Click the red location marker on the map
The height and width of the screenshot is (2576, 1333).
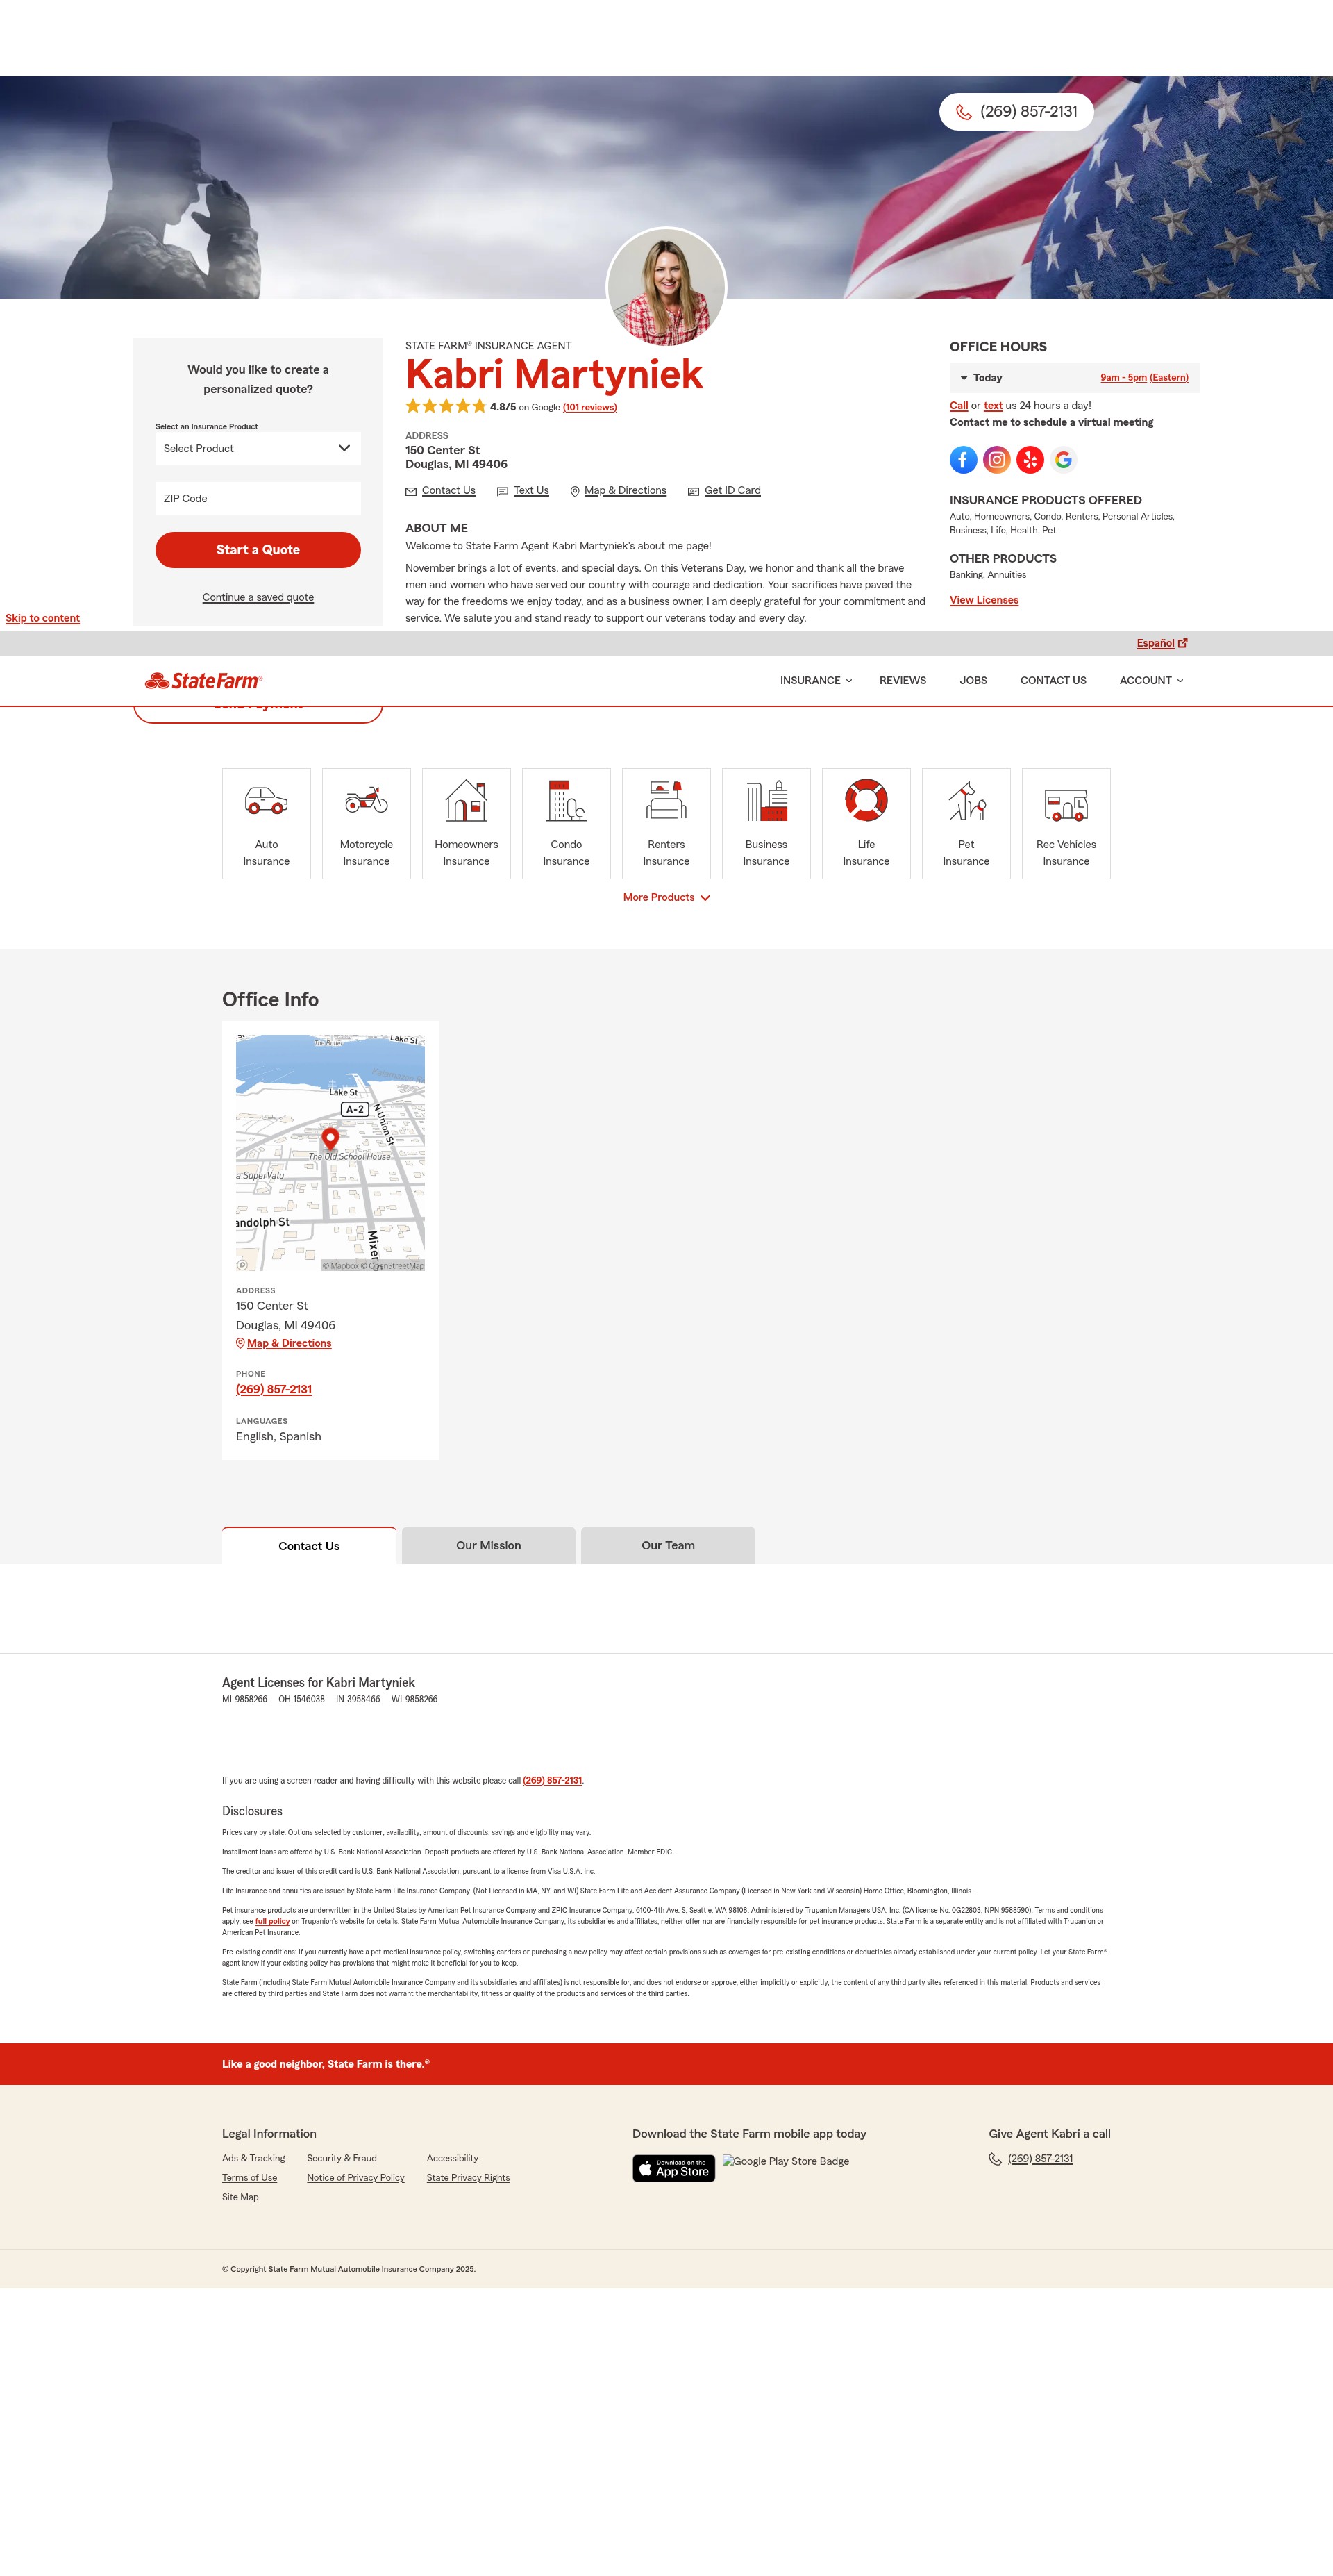click(x=330, y=1139)
